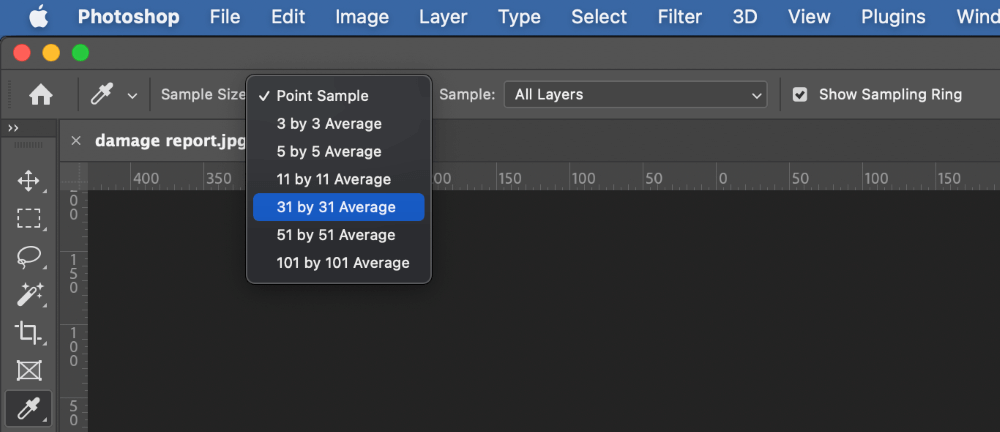Choose Point Sample option
Screen dimensions: 1000x432
coord(322,96)
